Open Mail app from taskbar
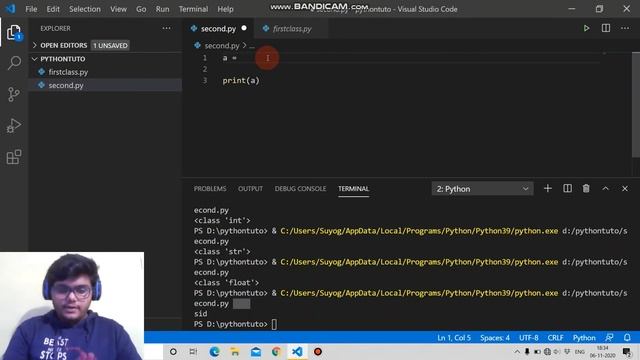The image size is (640, 360). [x=256, y=351]
